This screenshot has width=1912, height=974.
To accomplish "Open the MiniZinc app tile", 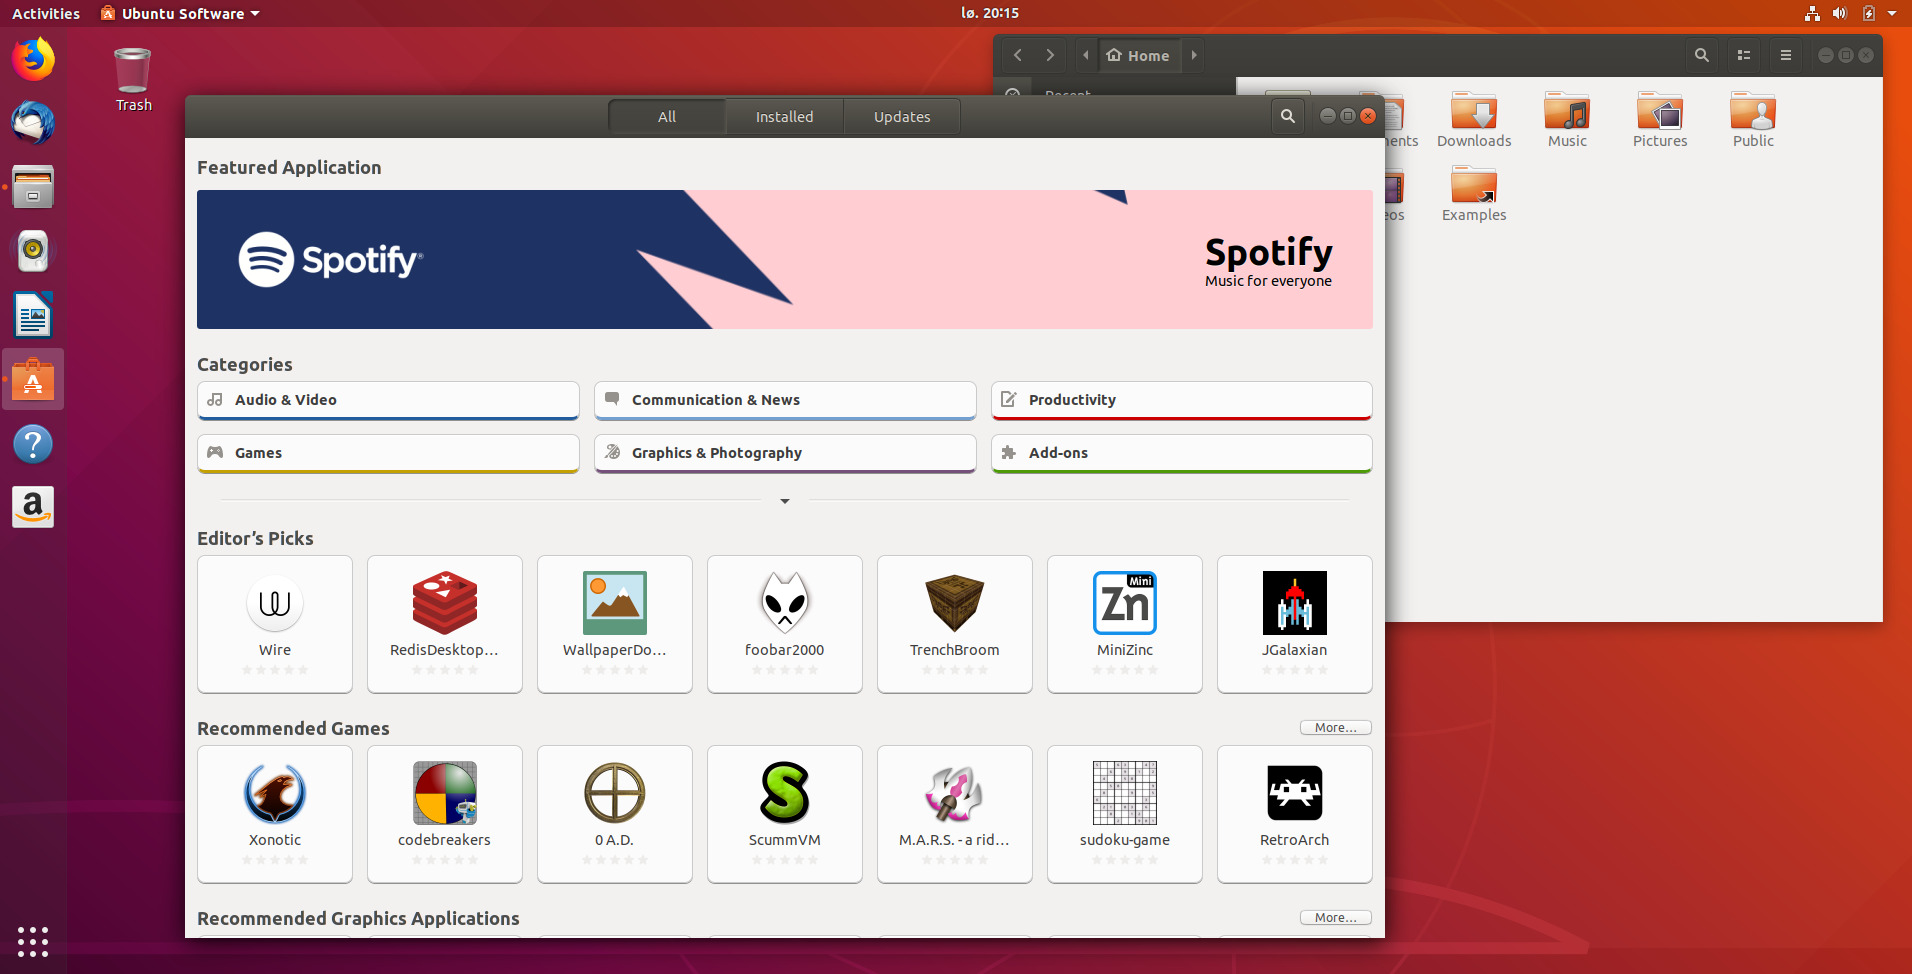I will click(x=1125, y=624).
